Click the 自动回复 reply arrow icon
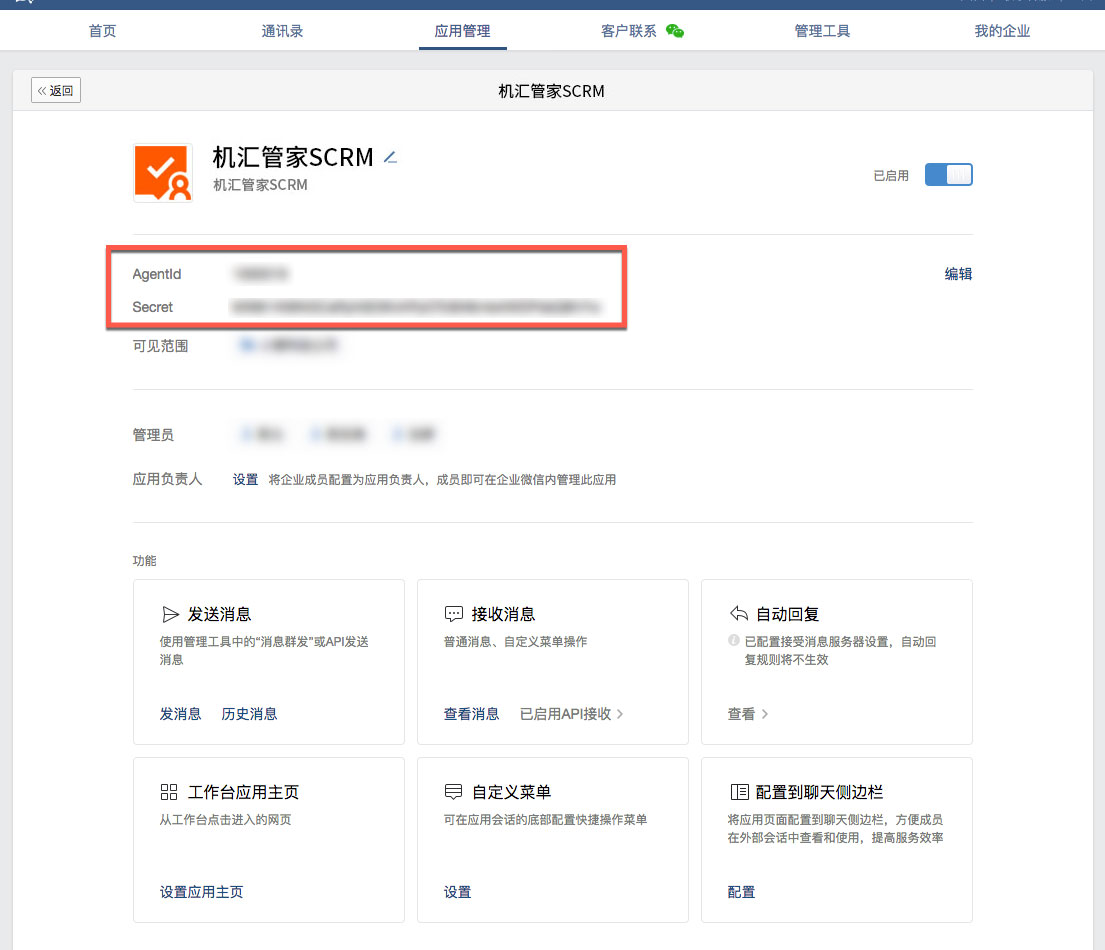This screenshot has width=1105, height=950. pos(739,613)
